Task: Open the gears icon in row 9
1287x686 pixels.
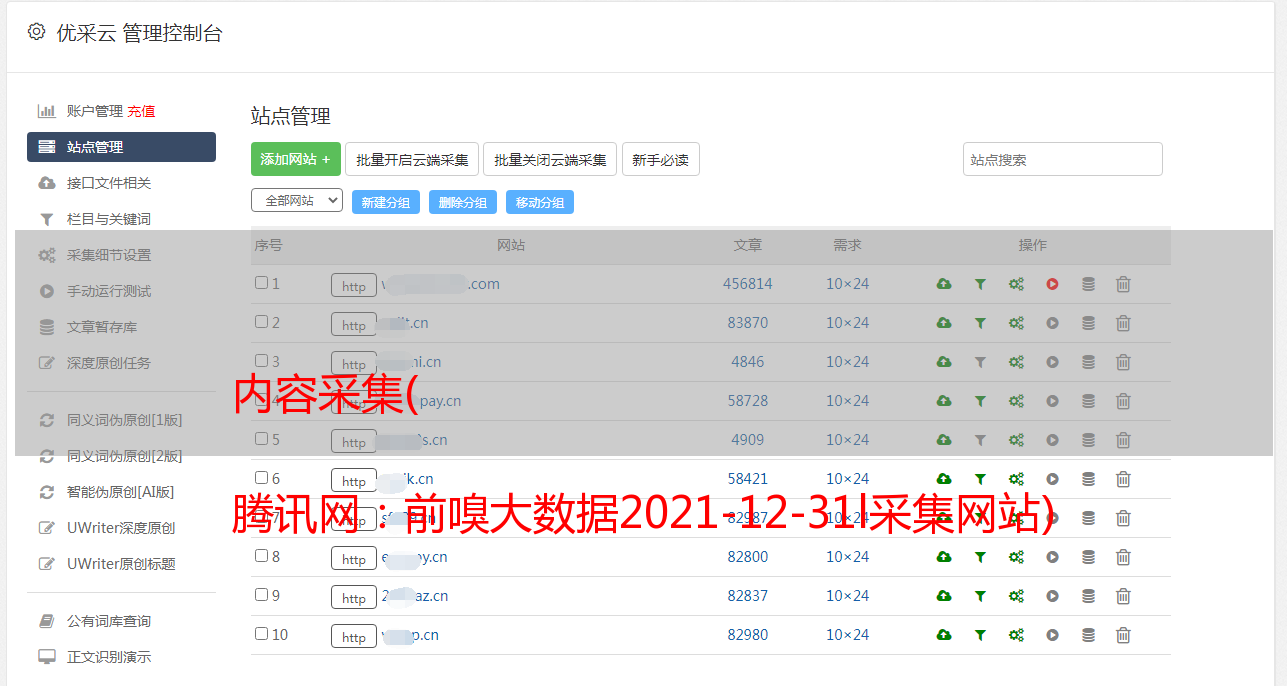Action: coord(1016,596)
